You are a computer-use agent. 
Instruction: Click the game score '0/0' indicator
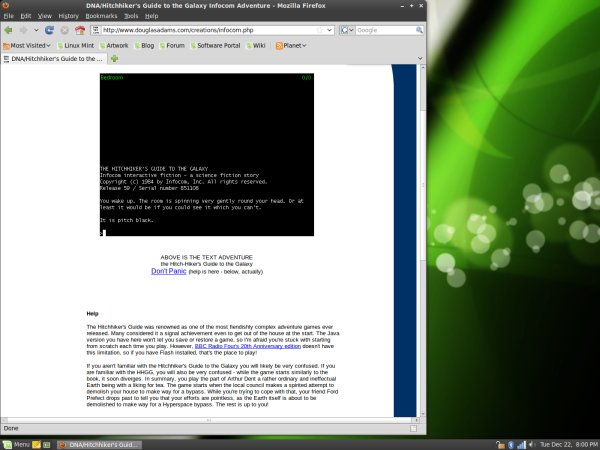[307, 78]
